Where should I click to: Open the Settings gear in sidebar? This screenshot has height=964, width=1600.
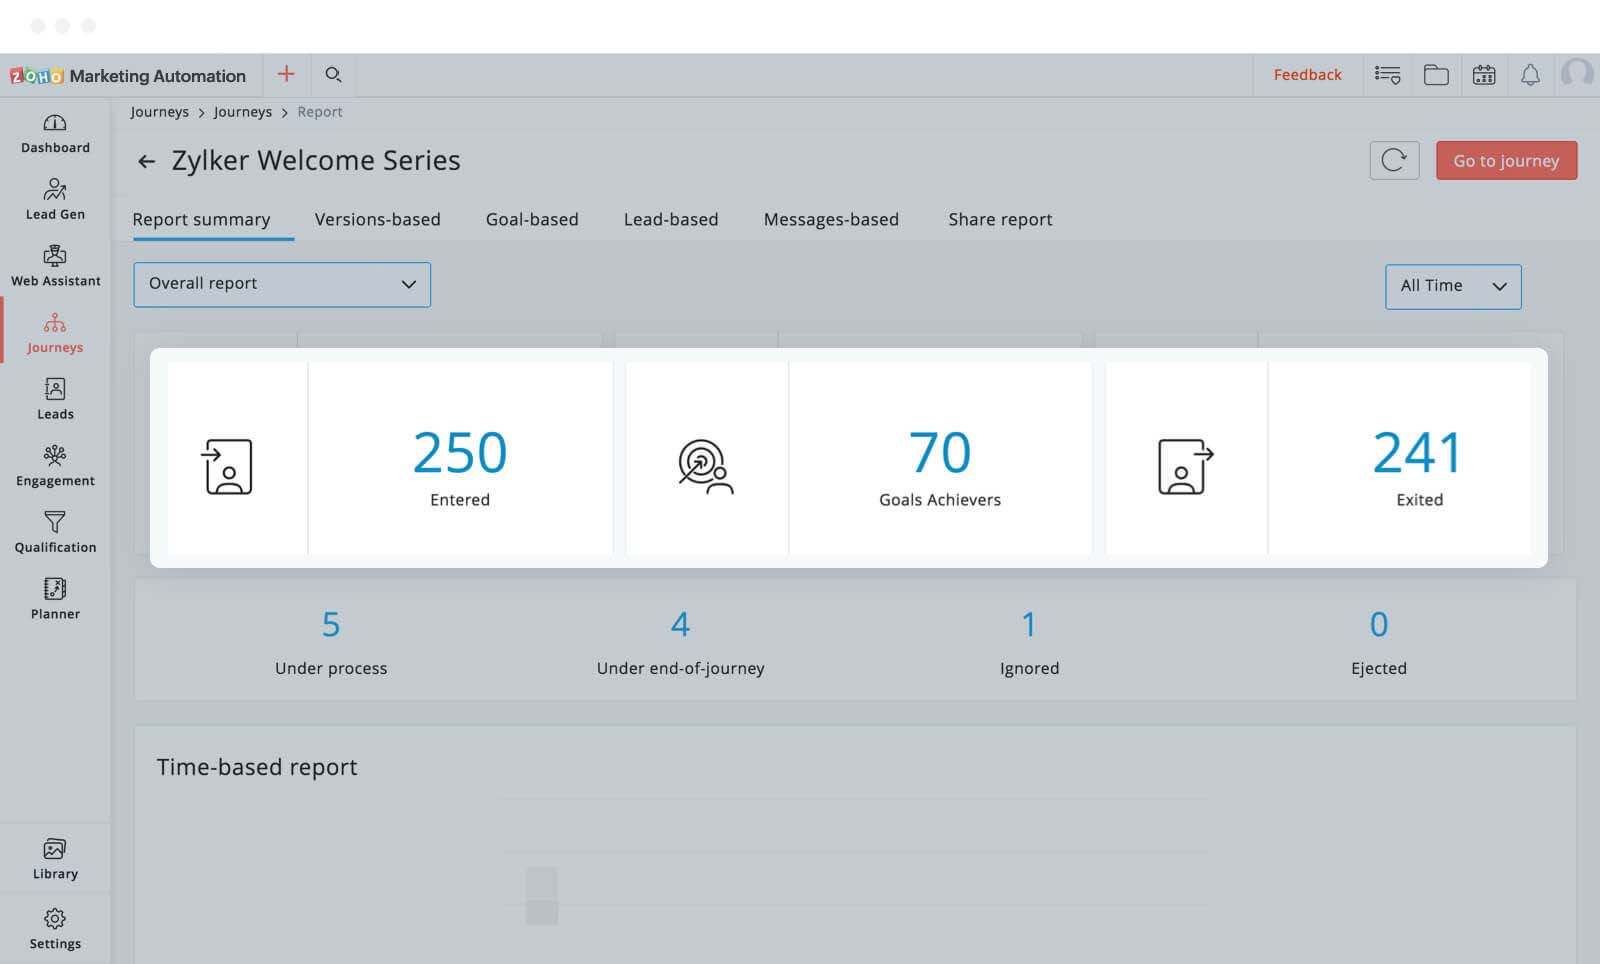click(55, 929)
